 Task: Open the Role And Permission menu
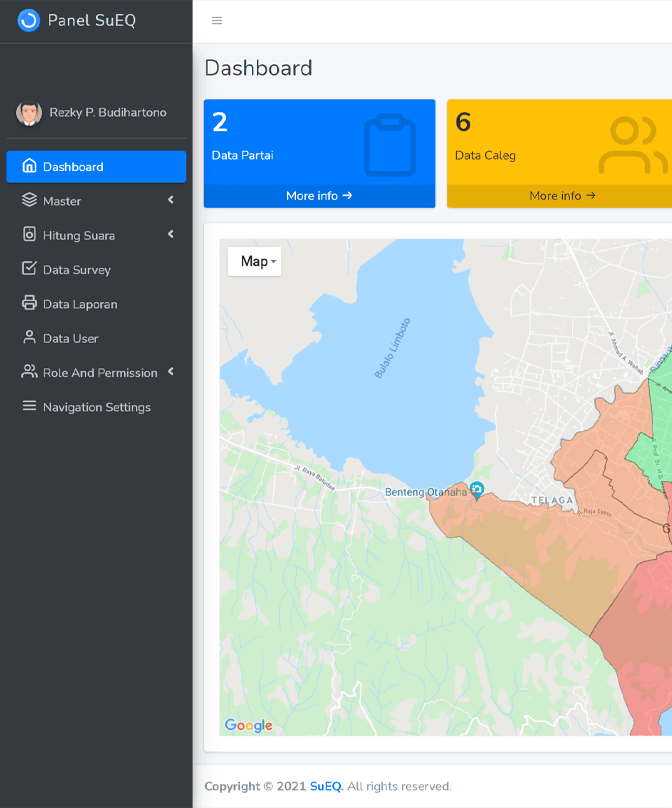96,373
